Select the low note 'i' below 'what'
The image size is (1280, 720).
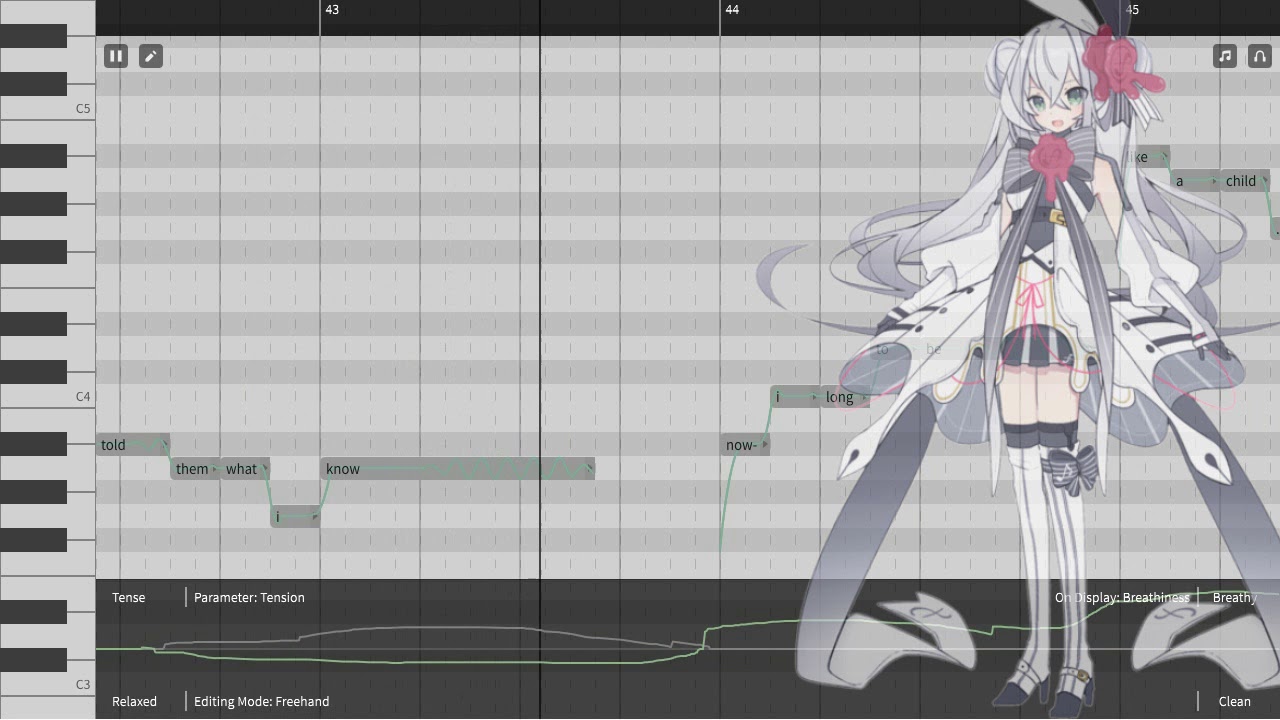[x=295, y=517]
